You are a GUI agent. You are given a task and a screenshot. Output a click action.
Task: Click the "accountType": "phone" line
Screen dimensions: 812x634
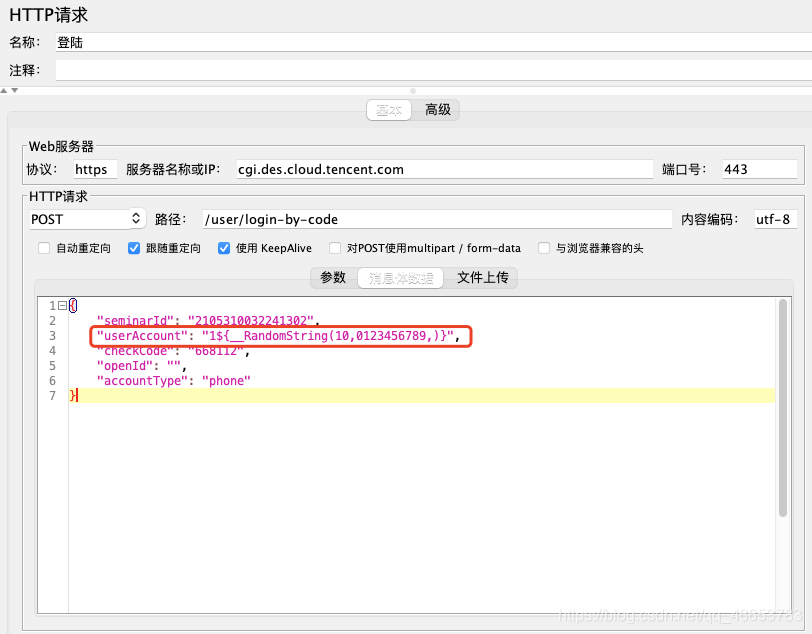pyautogui.click(x=173, y=381)
